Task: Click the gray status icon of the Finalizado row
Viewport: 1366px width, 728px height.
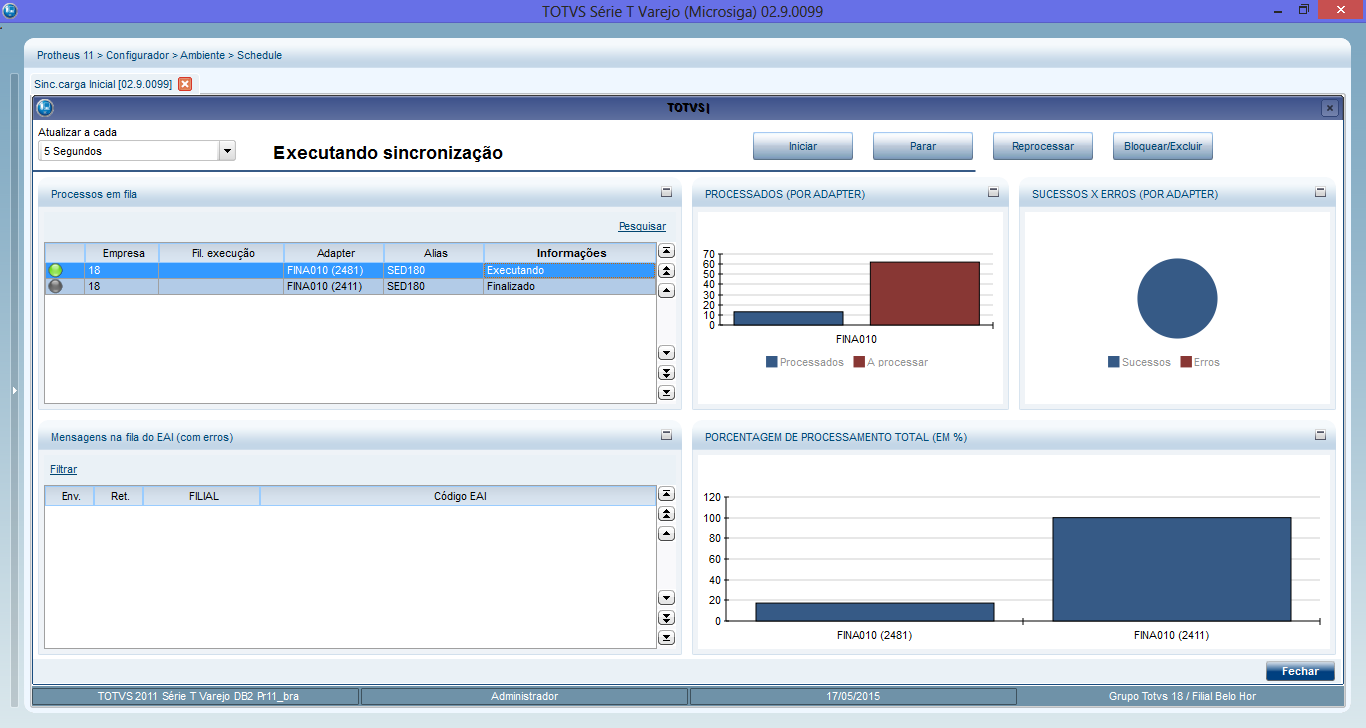Action: click(x=55, y=286)
